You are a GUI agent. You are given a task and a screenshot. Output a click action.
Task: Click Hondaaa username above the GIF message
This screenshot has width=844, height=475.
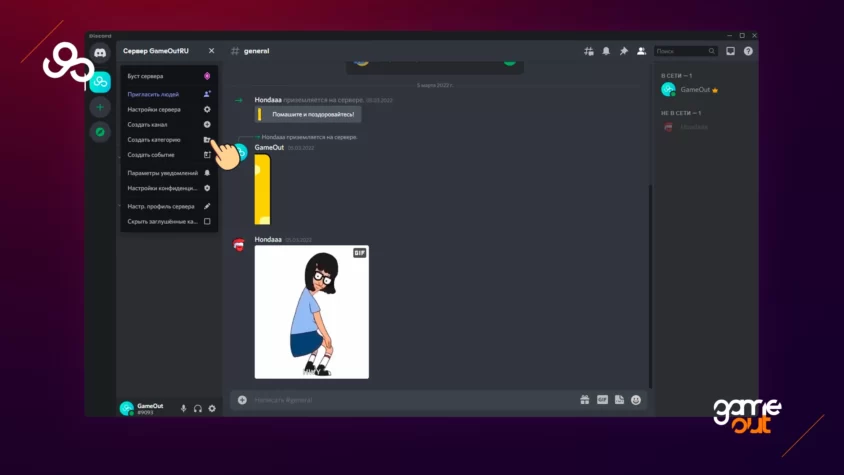268,239
